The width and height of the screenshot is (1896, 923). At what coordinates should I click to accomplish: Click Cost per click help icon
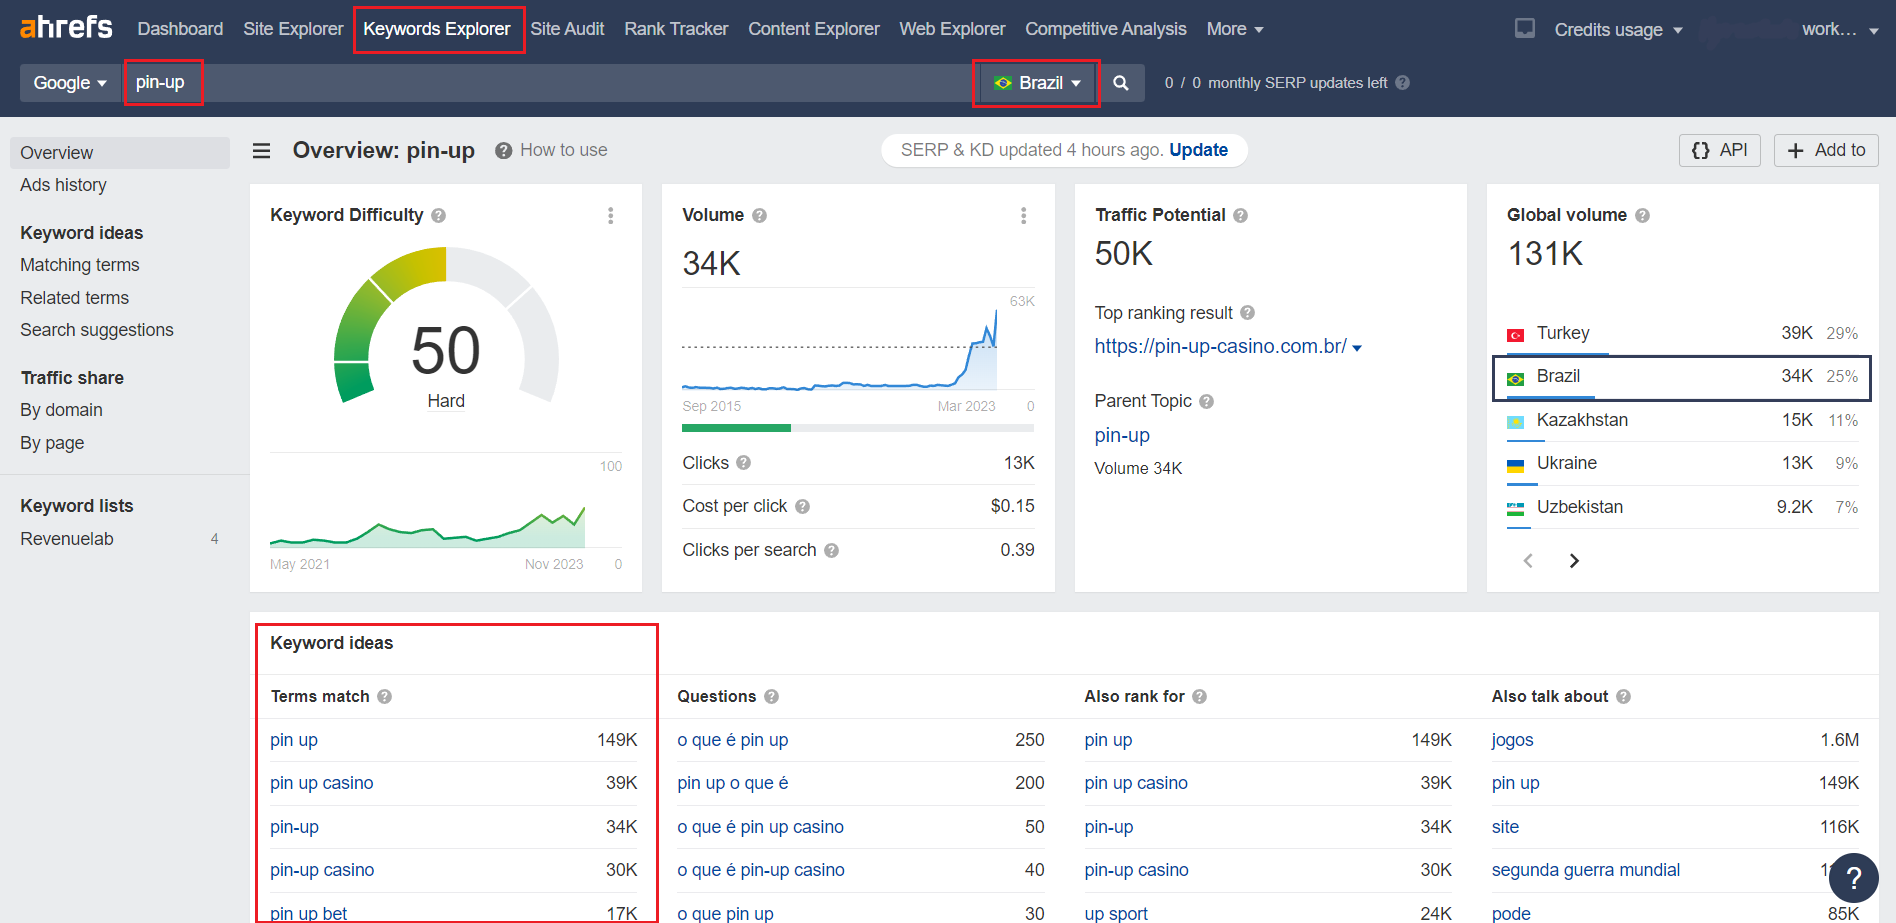pyautogui.click(x=802, y=507)
